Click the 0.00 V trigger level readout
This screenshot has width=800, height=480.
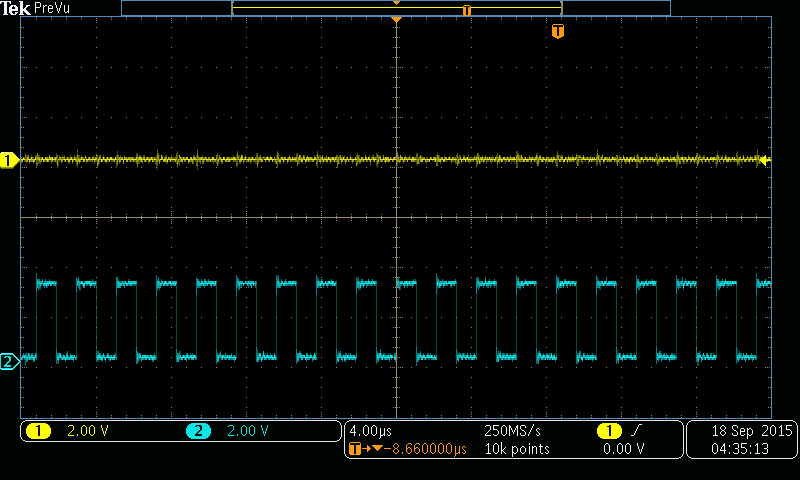623,449
